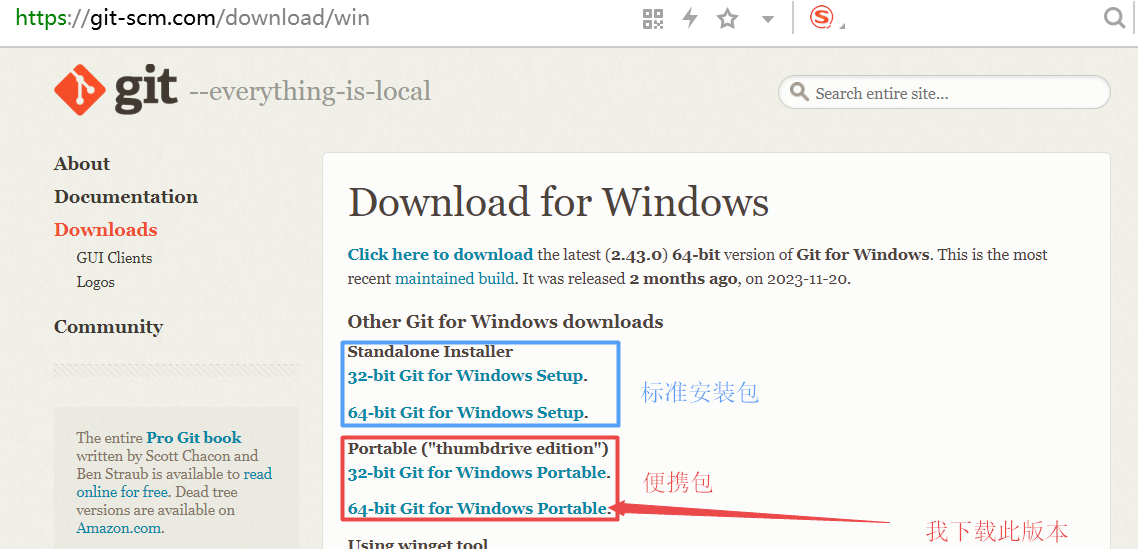This screenshot has height=549, width=1138.
Task: Open the About section
Action: tap(82, 163)
